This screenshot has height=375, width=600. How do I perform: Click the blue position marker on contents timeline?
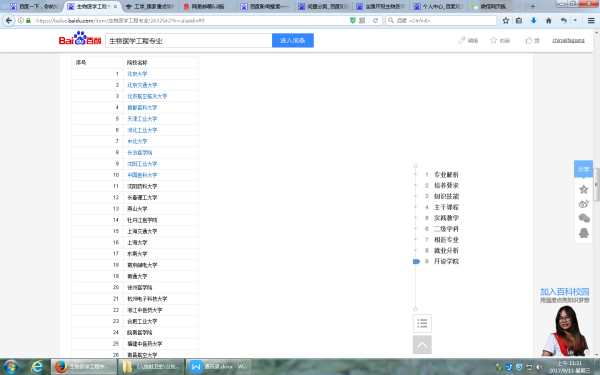pyautogui.click(x=416, y=261)
